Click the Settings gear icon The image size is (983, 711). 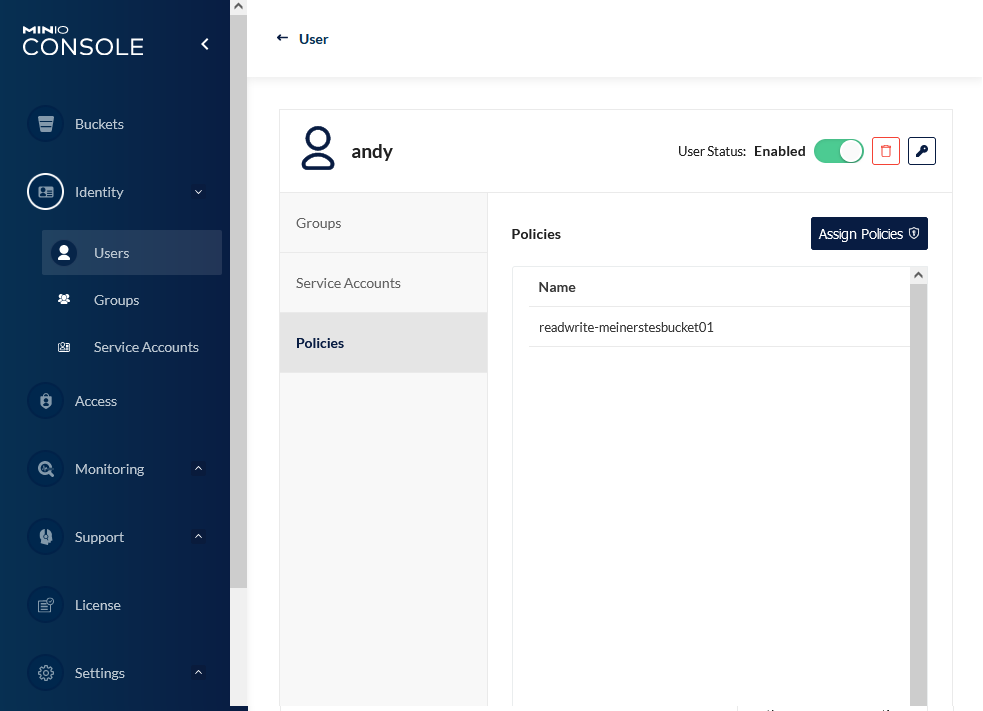coord(45,673)
